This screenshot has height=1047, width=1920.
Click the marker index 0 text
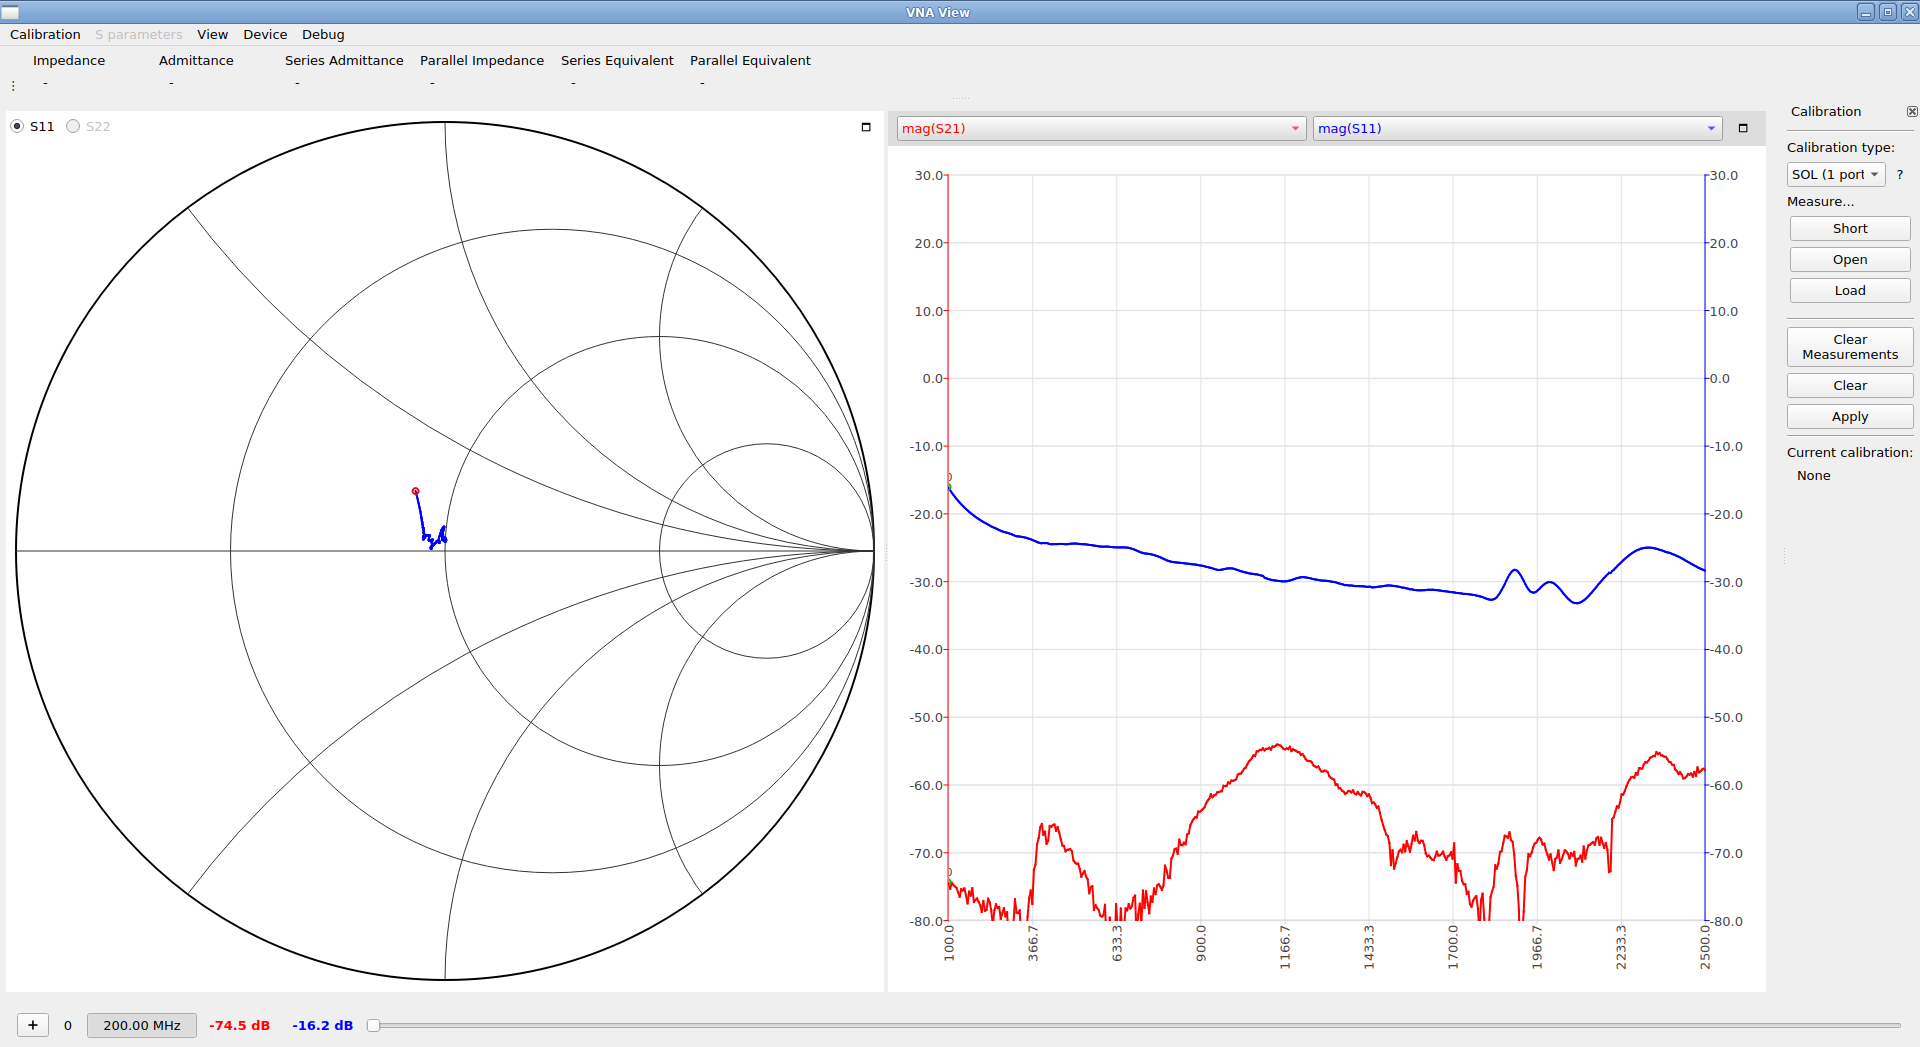click(x=68, y=1026)
